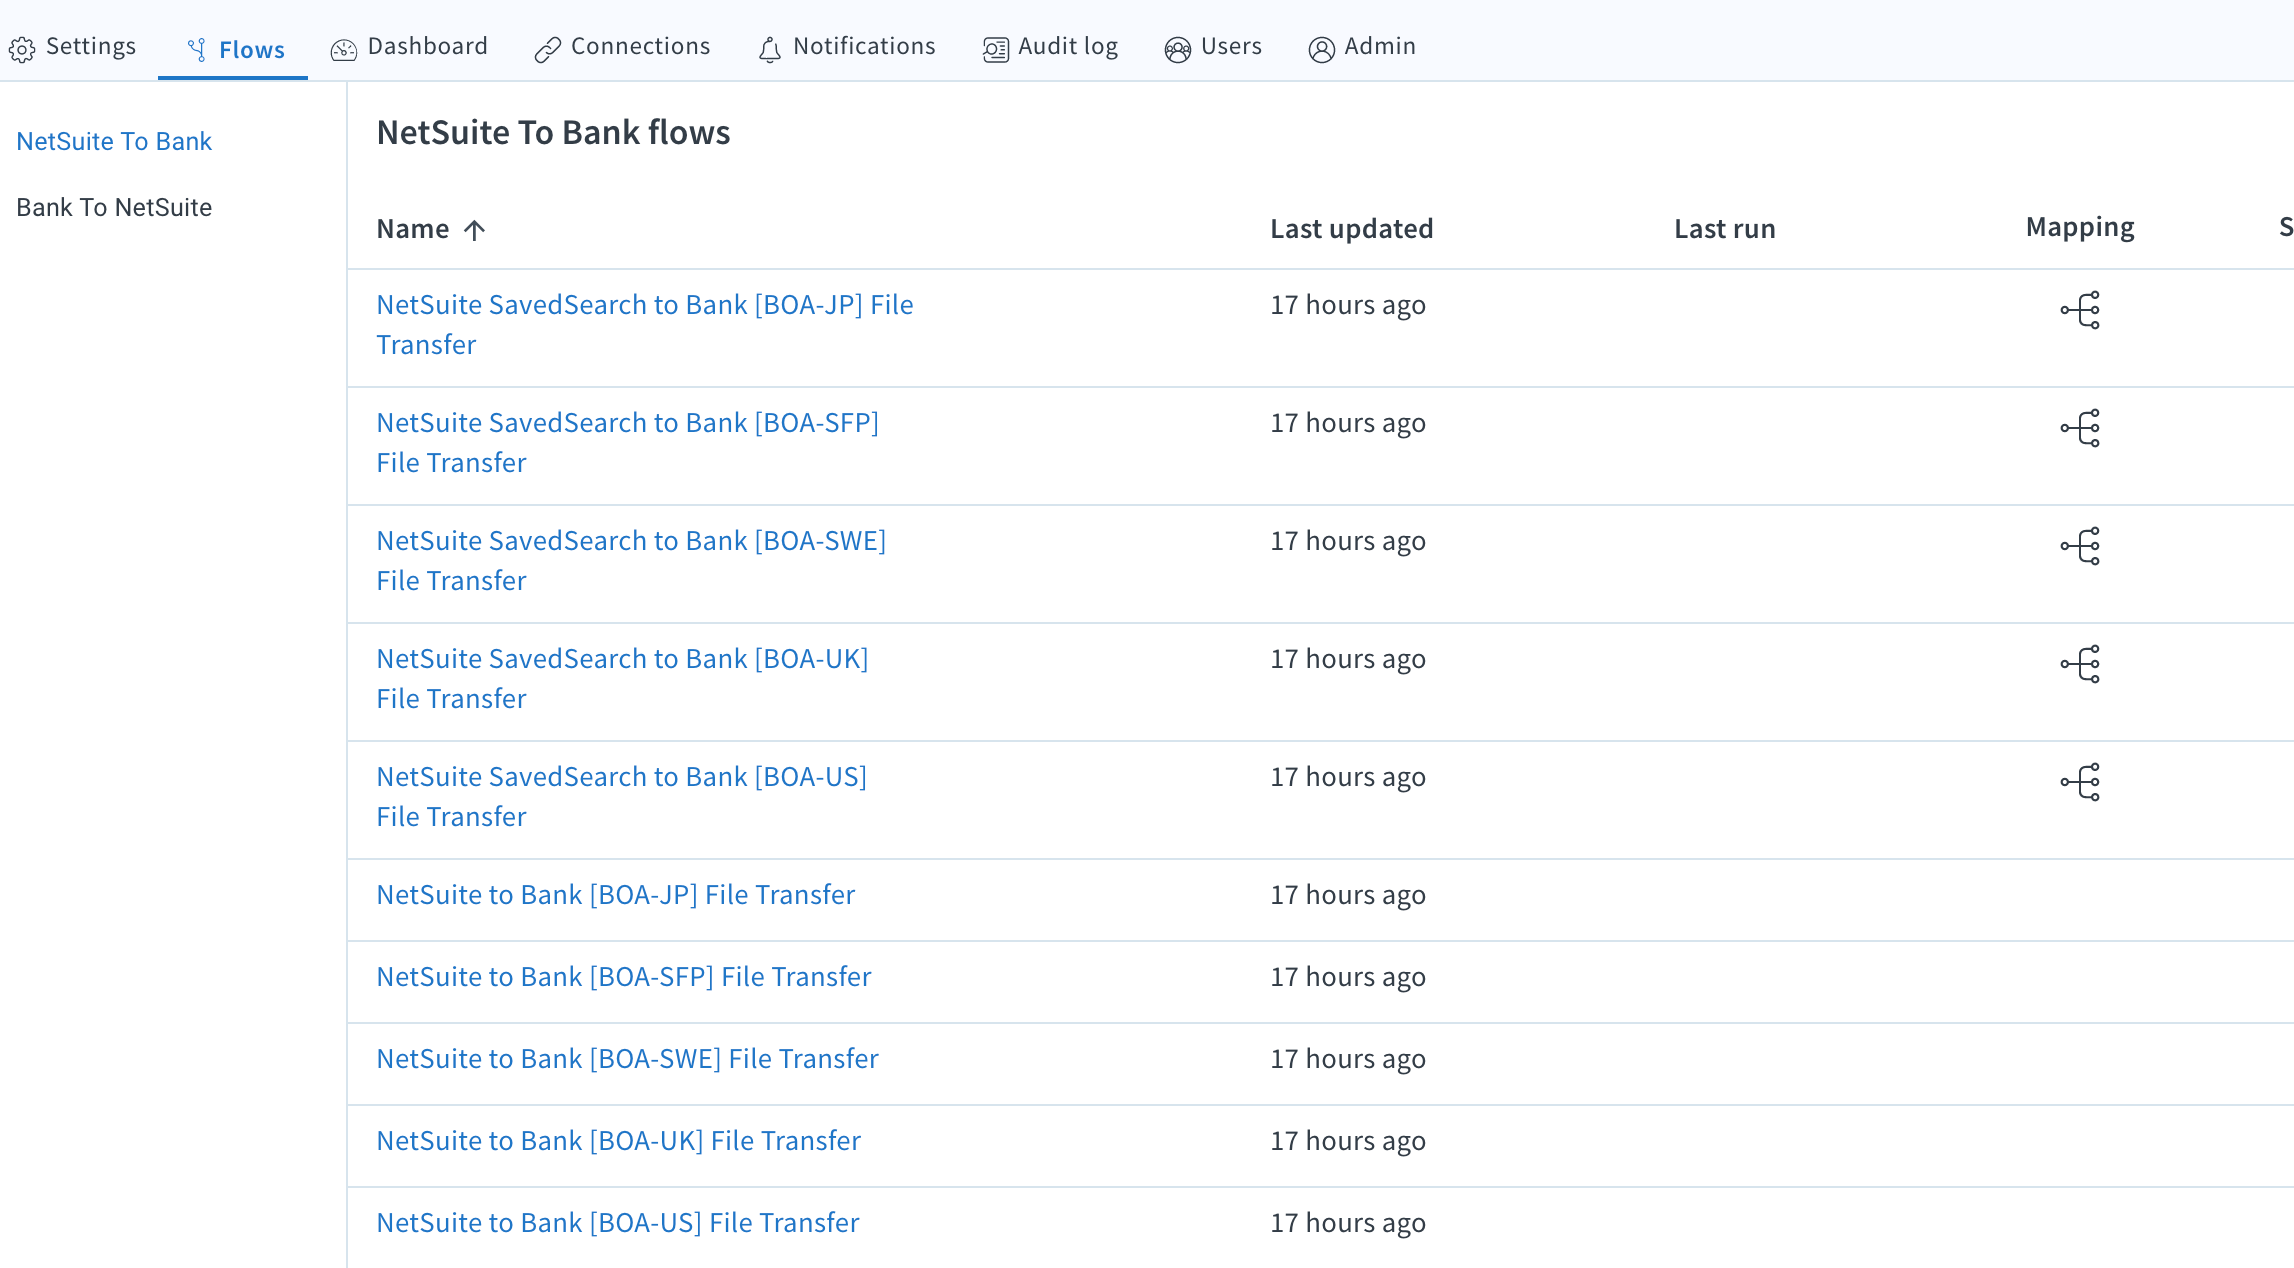This screenshot has width=2294, height=1268.
Task: Open the Settings gear icon
Action: tap(22, 49)
